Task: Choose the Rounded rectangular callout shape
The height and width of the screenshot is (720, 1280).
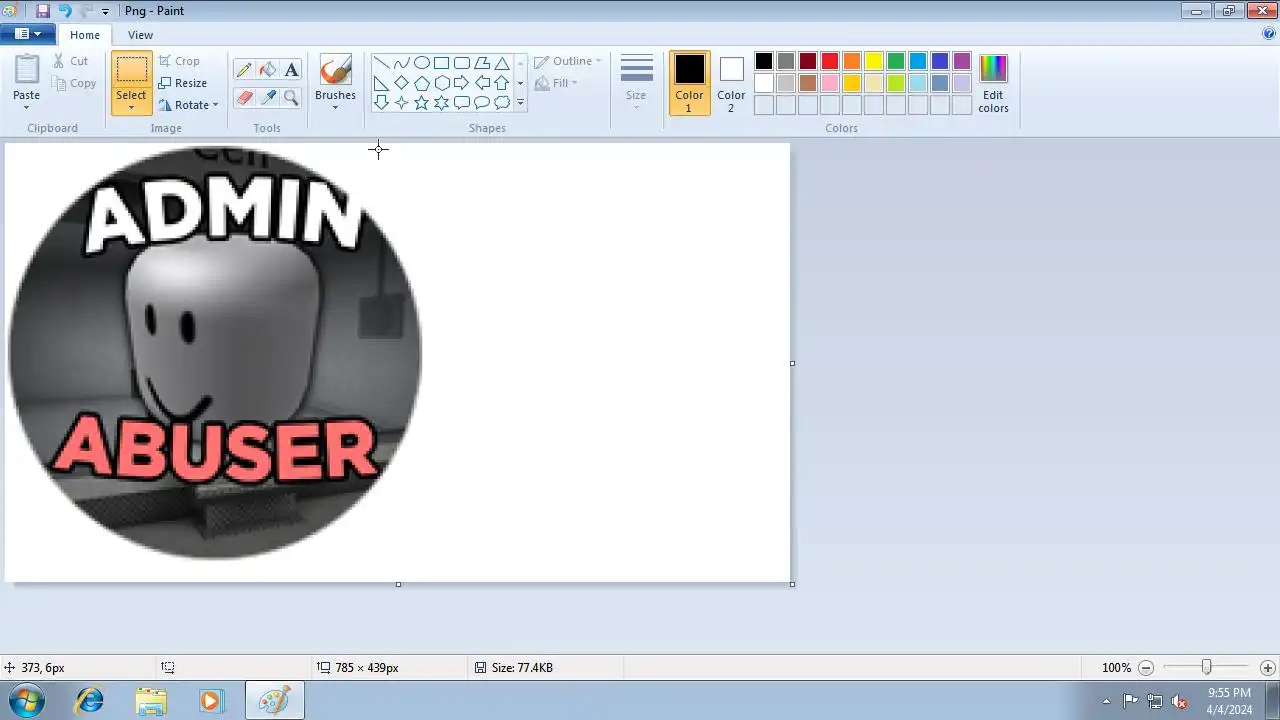Action: click(x=461, y=103)
